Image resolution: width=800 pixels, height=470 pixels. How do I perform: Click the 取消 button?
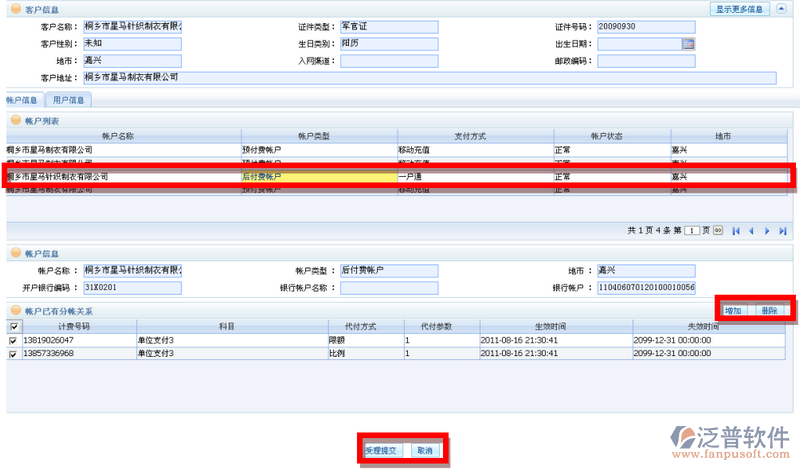pyautogui.click(x=425, y=451)
